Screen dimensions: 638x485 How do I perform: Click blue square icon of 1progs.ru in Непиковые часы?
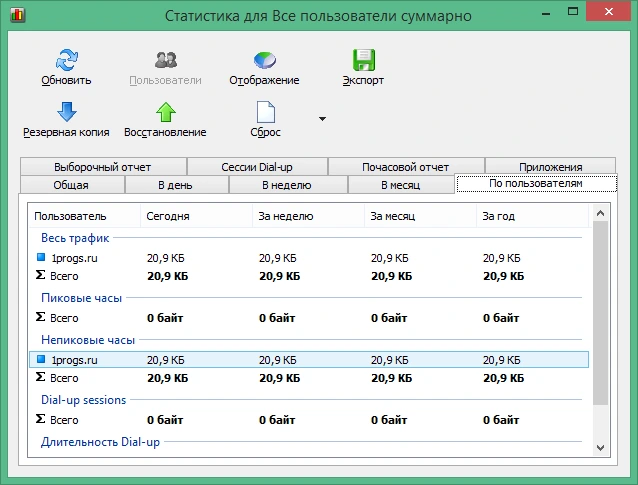41,359
